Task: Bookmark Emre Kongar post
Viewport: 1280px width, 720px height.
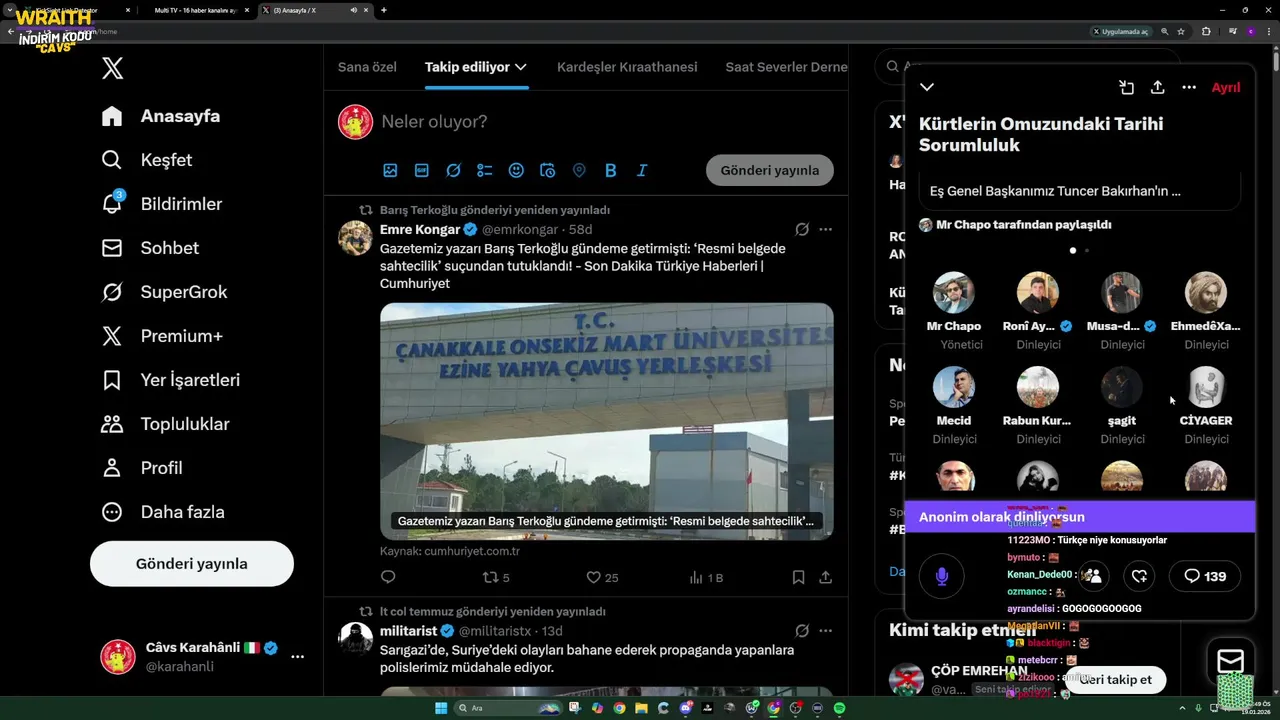Action: pyautogui.click(x=799, y=577)
